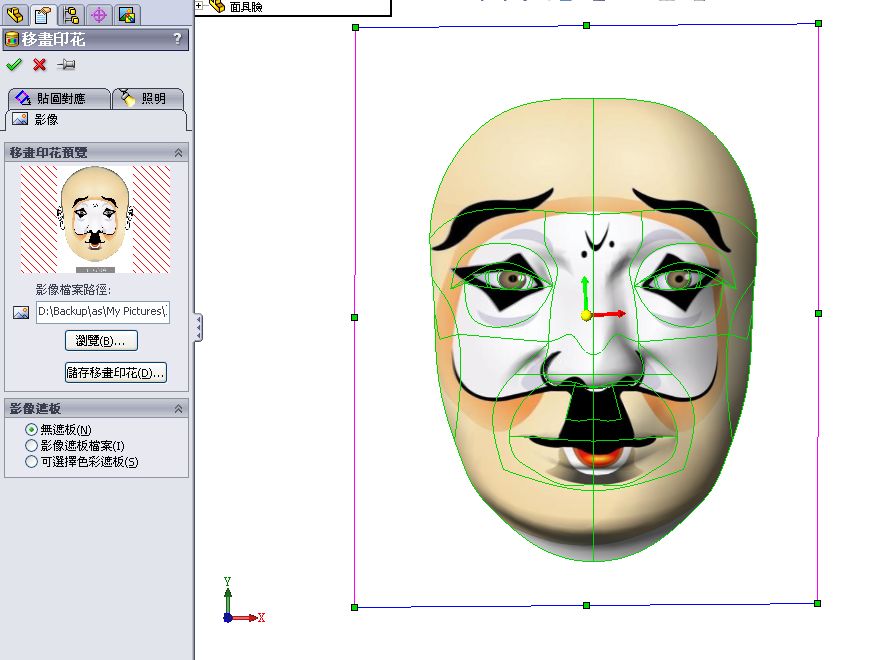The height and width of the screenshot is (660, 881).
Task: Click top-right decal frame handle
Action: point(819,24)
